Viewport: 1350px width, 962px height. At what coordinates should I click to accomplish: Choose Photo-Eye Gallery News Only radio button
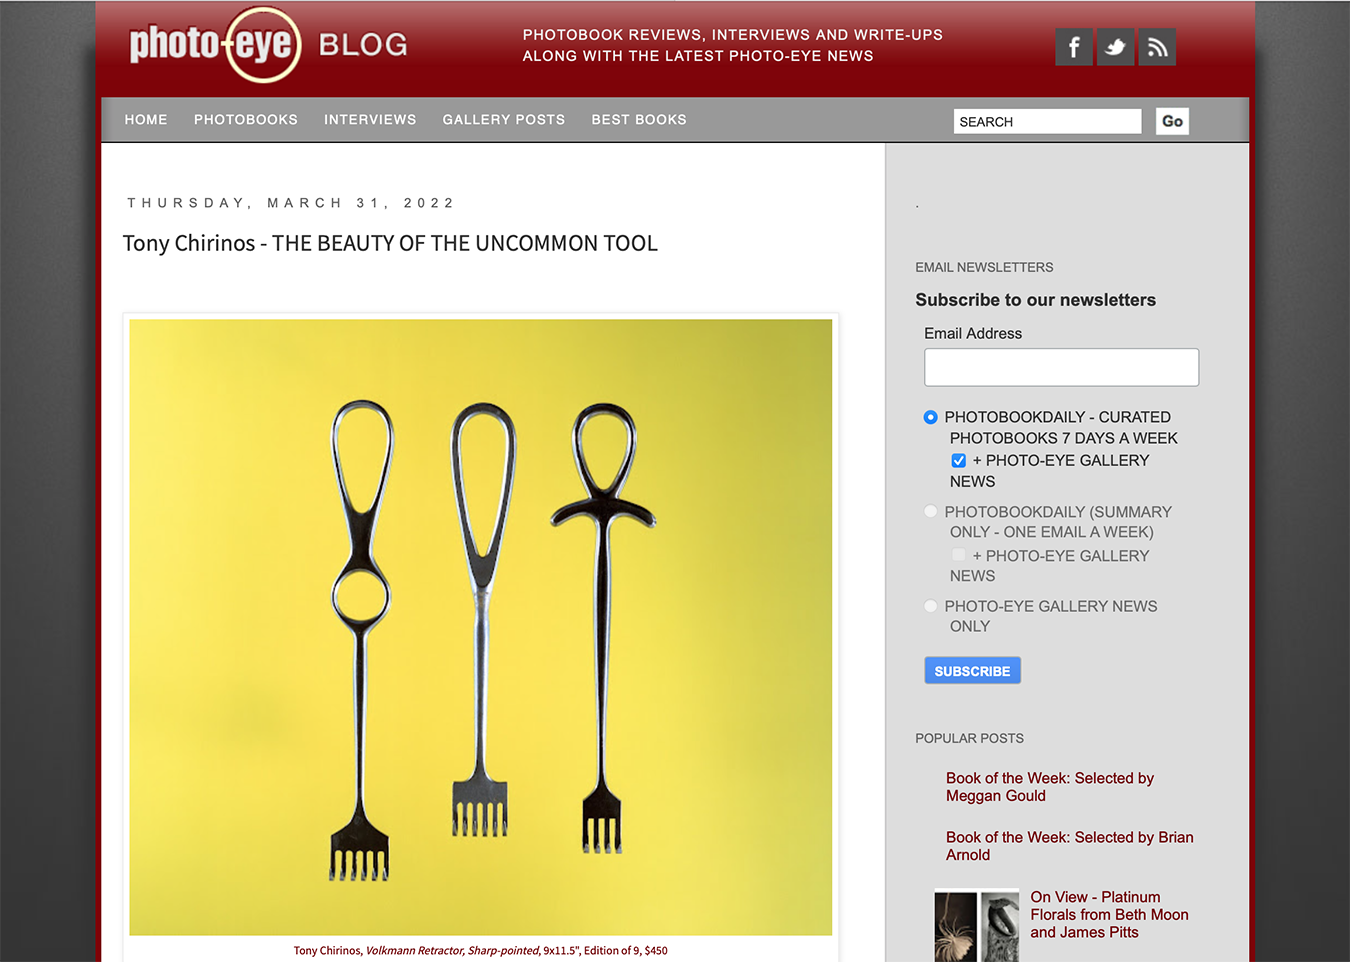pos(931,606)
